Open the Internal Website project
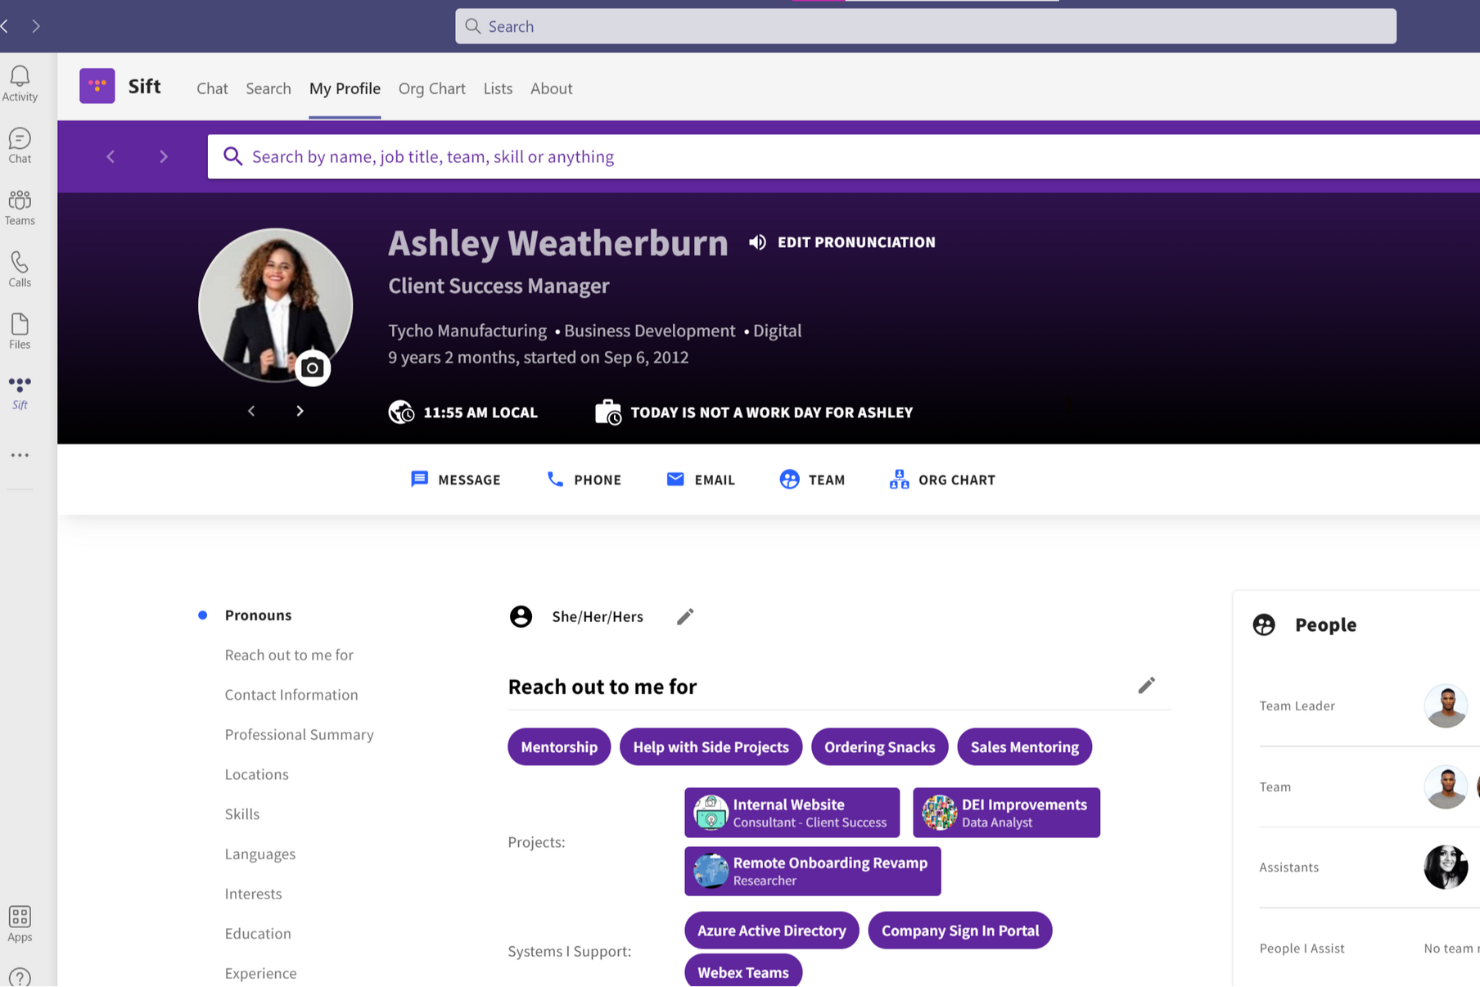1480x987 pixels. [x=792, y=813]
